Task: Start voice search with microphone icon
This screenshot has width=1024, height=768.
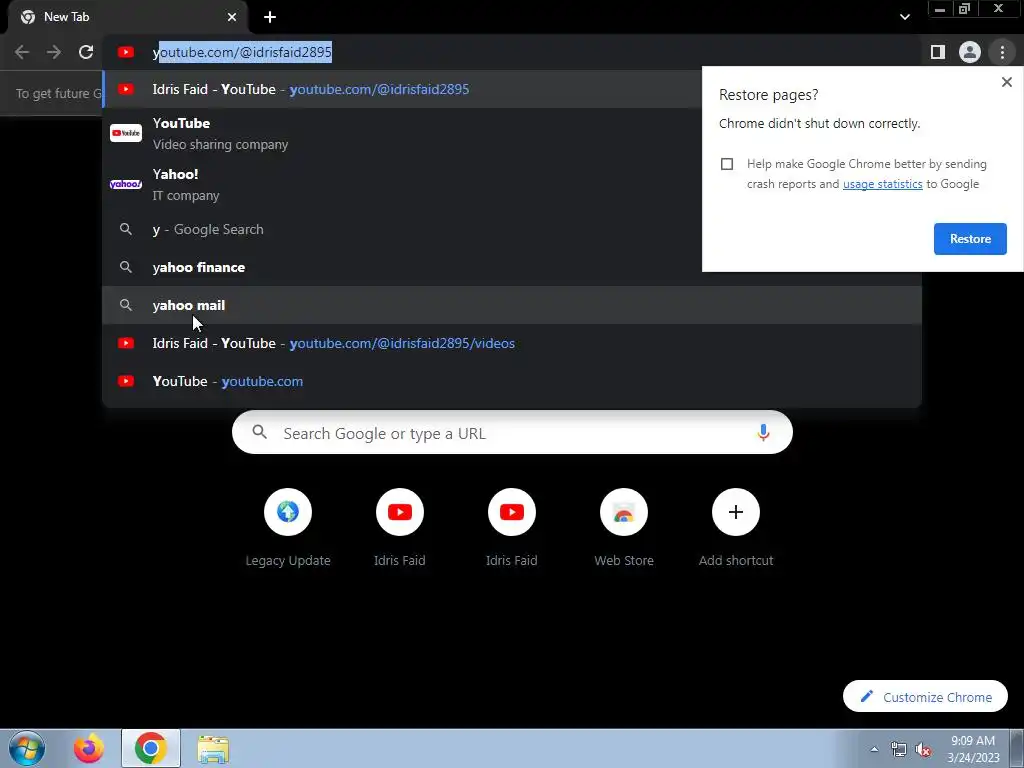Action: [x=763, y=432]
